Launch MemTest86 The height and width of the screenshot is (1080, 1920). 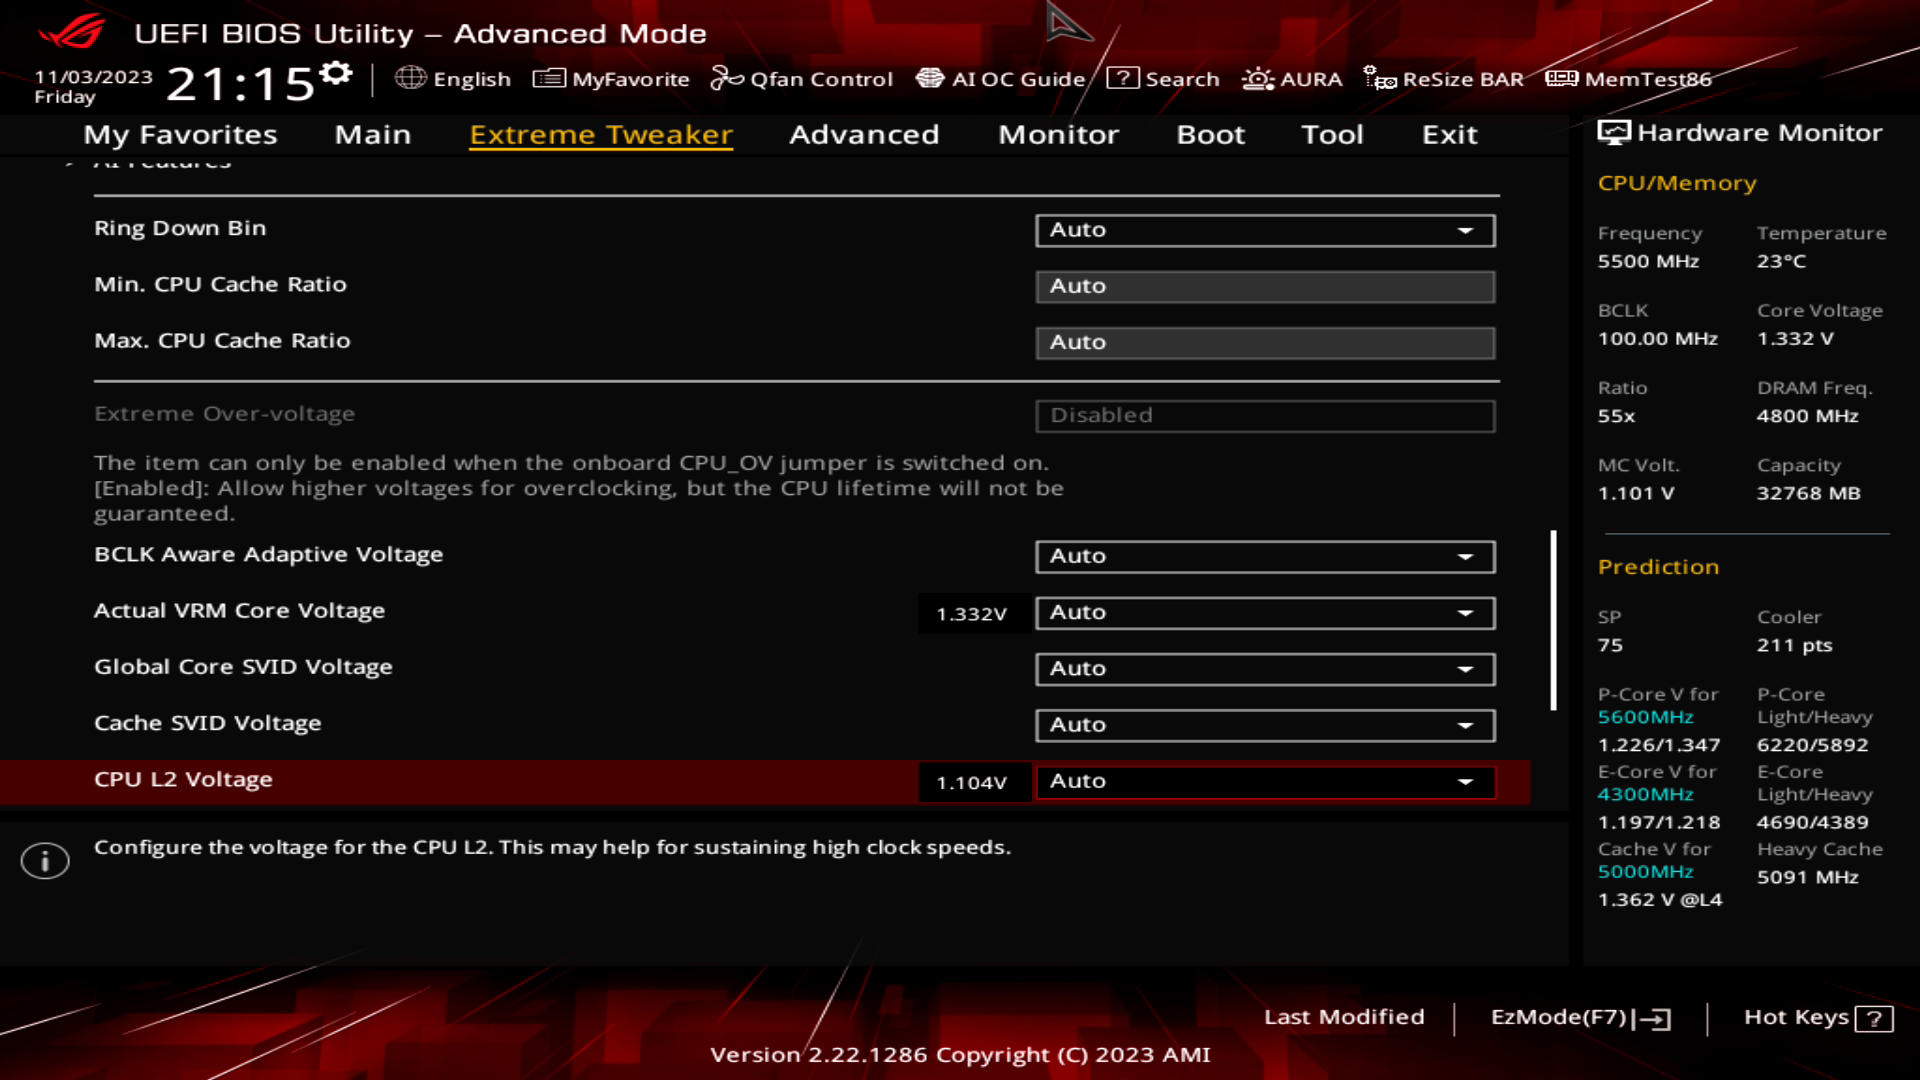click(1630, 79)
